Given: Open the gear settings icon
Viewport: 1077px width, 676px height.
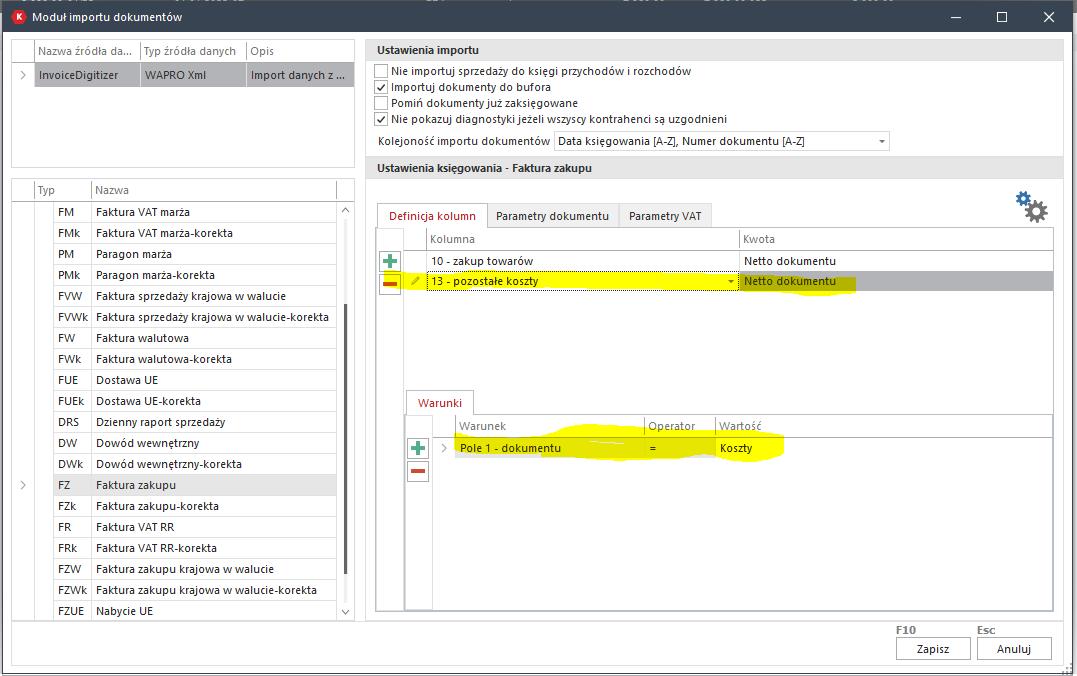Looking at the screenshot, I should [x=1031, y=207].
